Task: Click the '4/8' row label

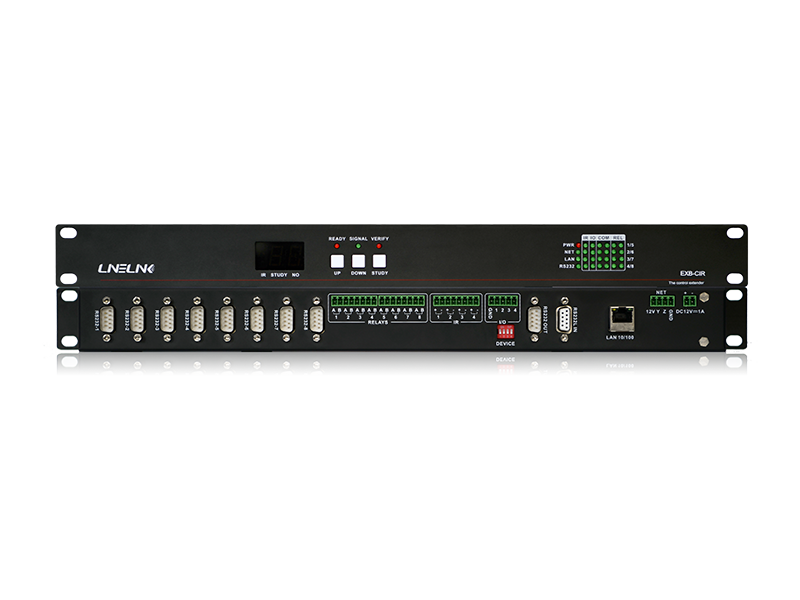Action: tap(630, 266)
